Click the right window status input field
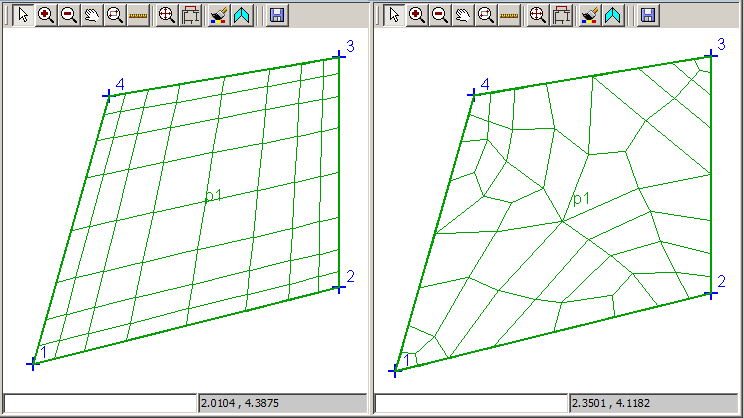 (471, 403)
